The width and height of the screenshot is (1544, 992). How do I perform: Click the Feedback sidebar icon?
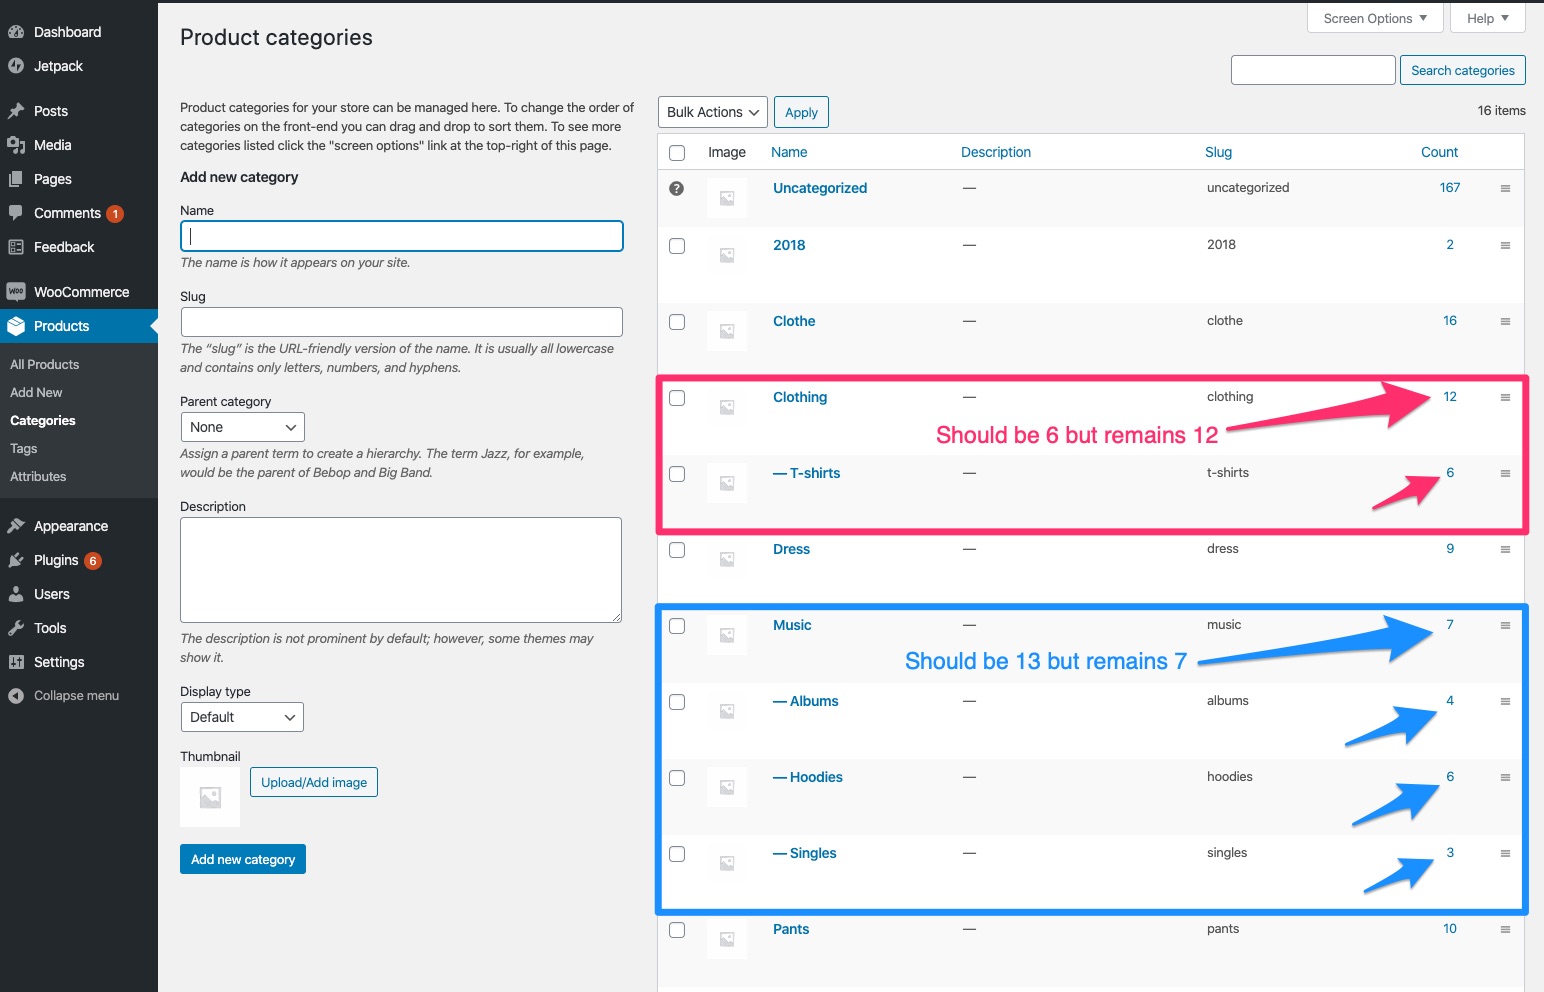point(16,247)
